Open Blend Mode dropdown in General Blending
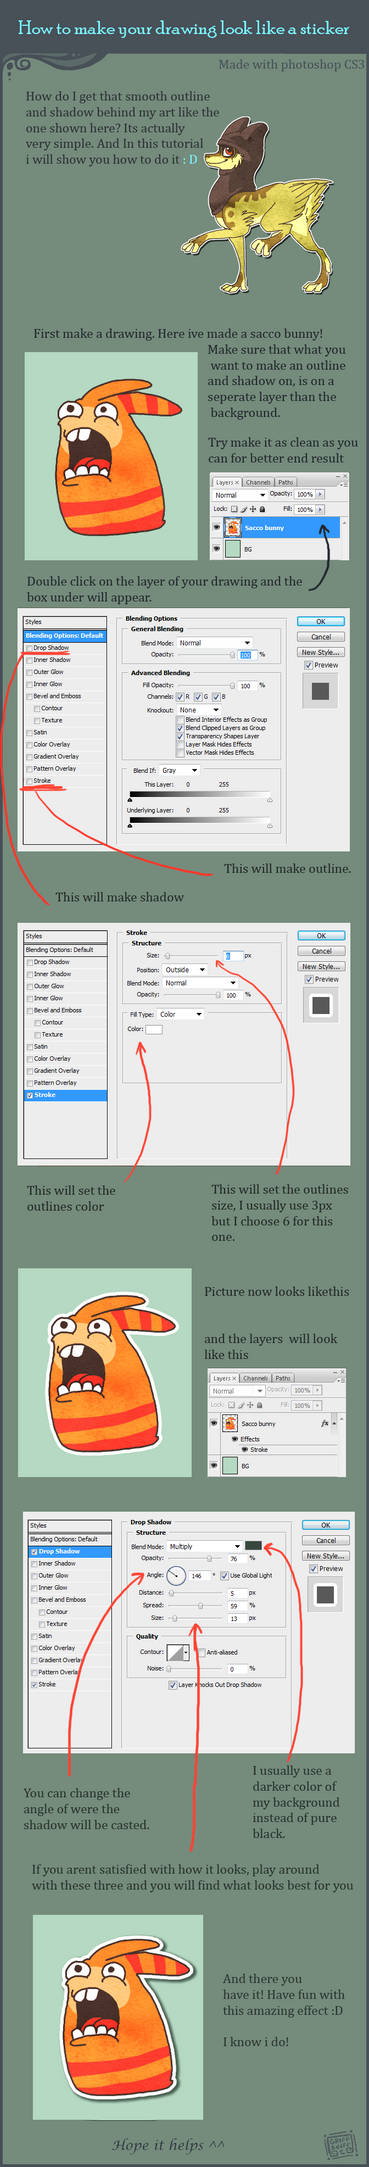This screenshot has width=369, height=2167. (x=215, y=643)
